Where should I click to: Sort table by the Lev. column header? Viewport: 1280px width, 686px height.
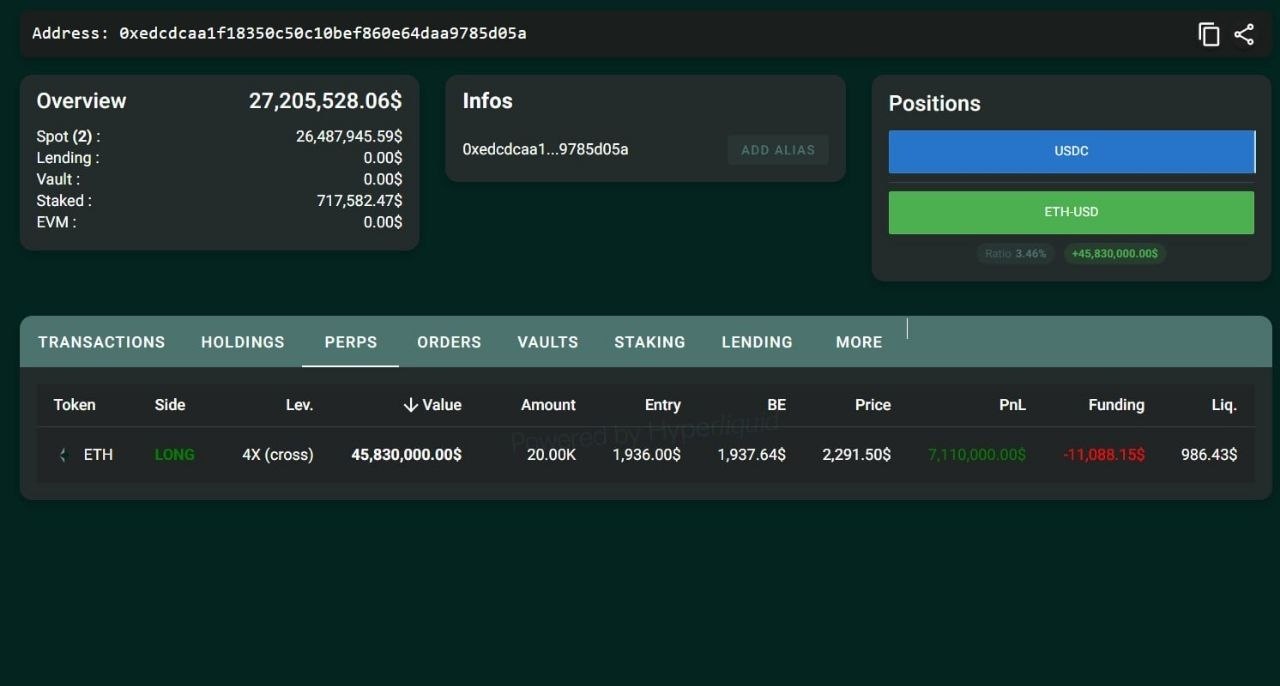click(299, 405)
